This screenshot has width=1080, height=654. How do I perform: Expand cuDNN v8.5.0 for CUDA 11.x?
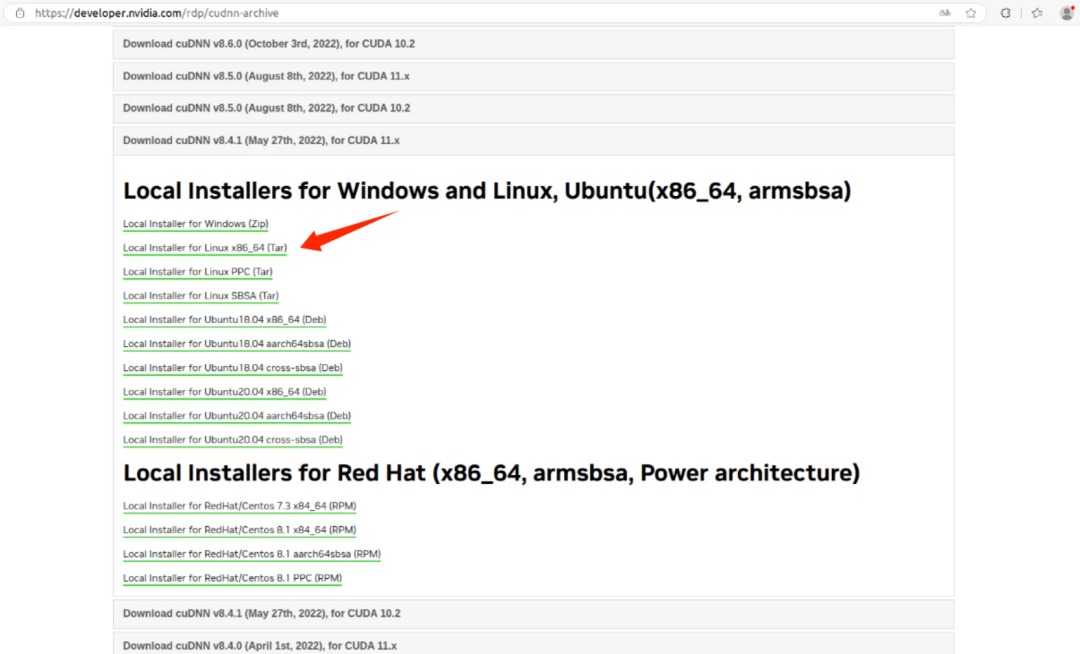(x=534, y=76)
